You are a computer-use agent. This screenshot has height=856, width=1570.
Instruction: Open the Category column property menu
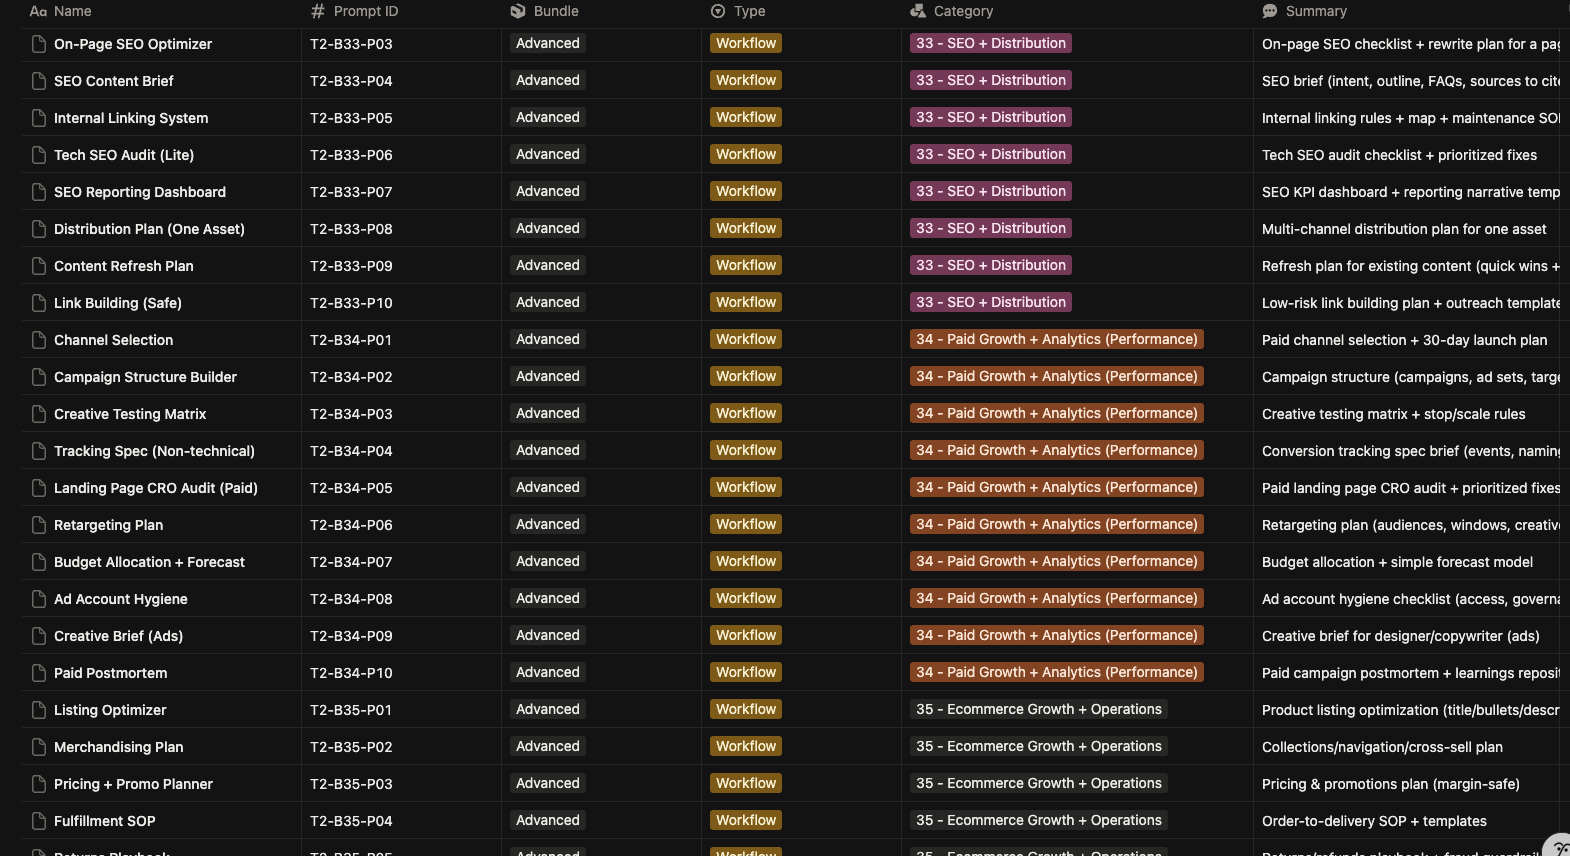point(963,11)
